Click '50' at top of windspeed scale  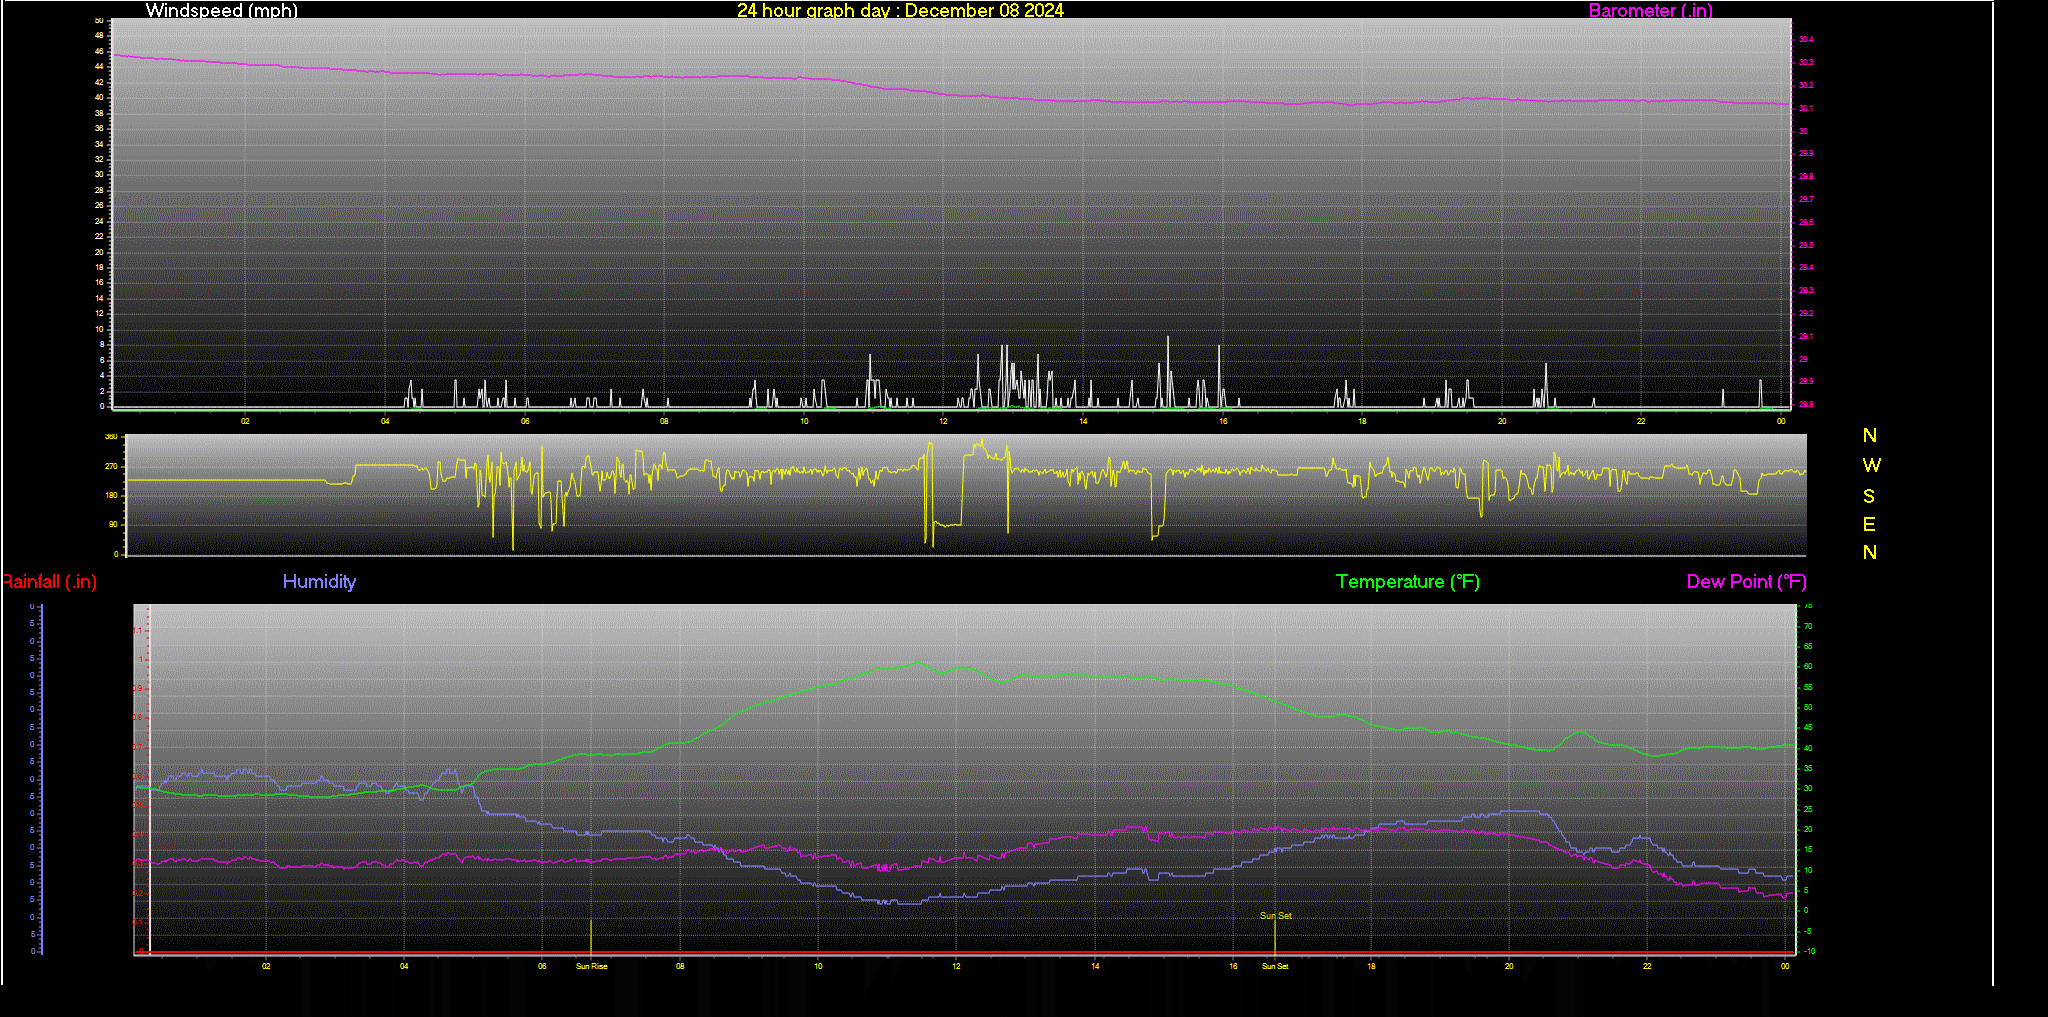99,20
